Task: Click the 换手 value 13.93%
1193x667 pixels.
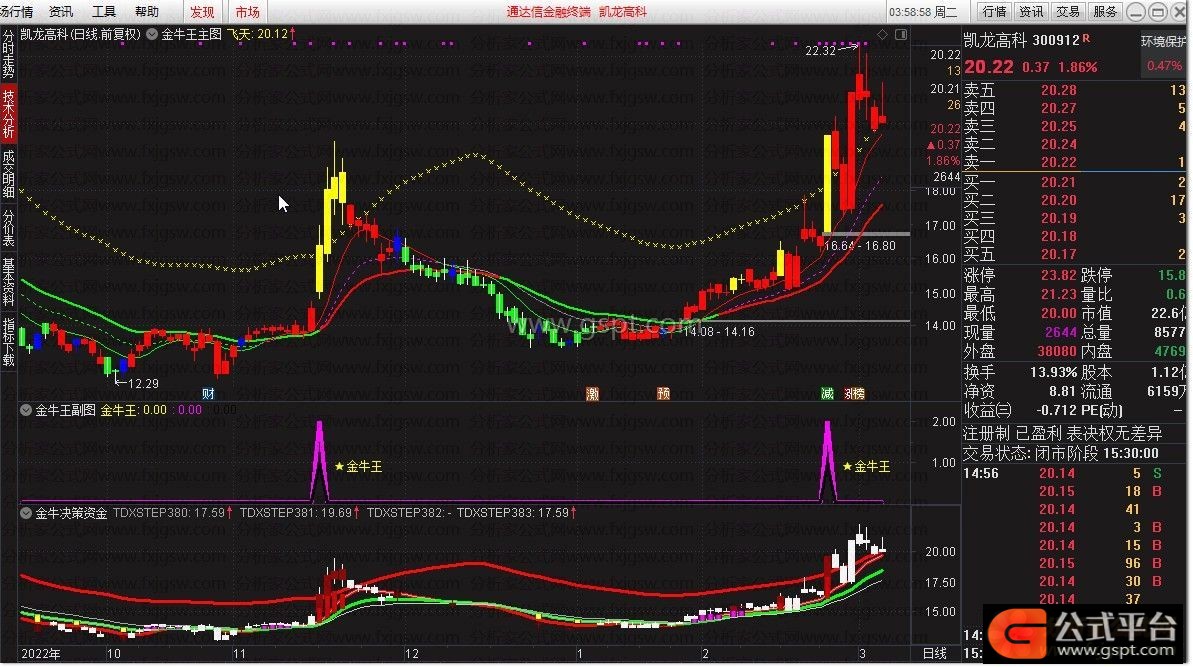Action: click(1053, 373)
